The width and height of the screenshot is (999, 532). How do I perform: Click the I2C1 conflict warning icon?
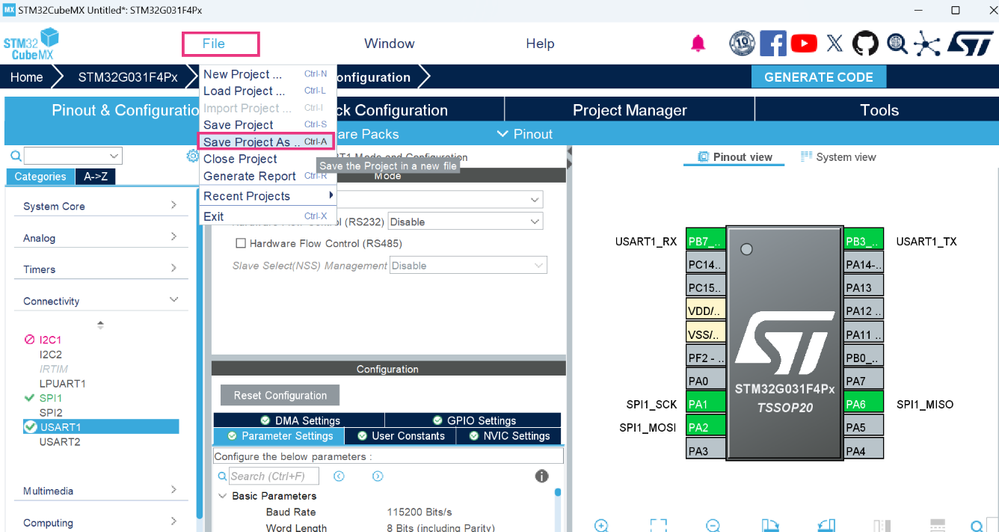(x=29, y=340)
